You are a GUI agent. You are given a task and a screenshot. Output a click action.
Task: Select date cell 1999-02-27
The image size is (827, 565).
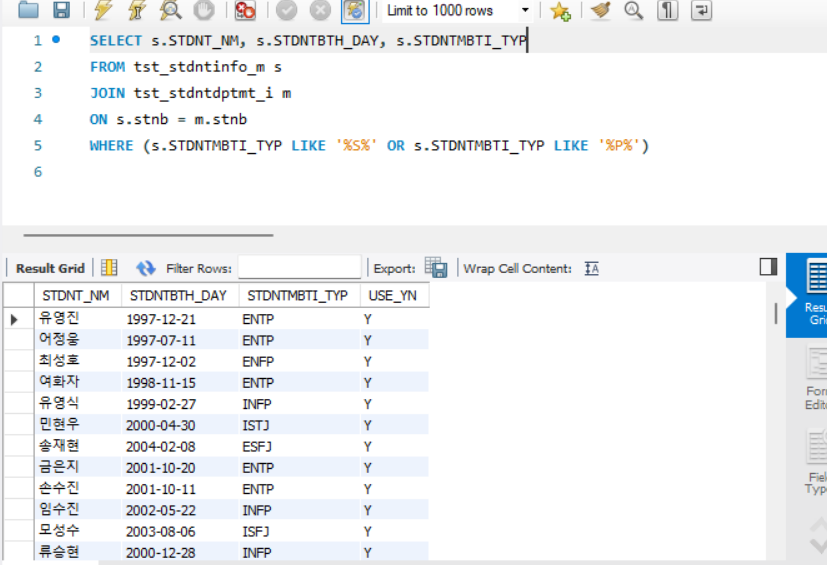[180, 404]
